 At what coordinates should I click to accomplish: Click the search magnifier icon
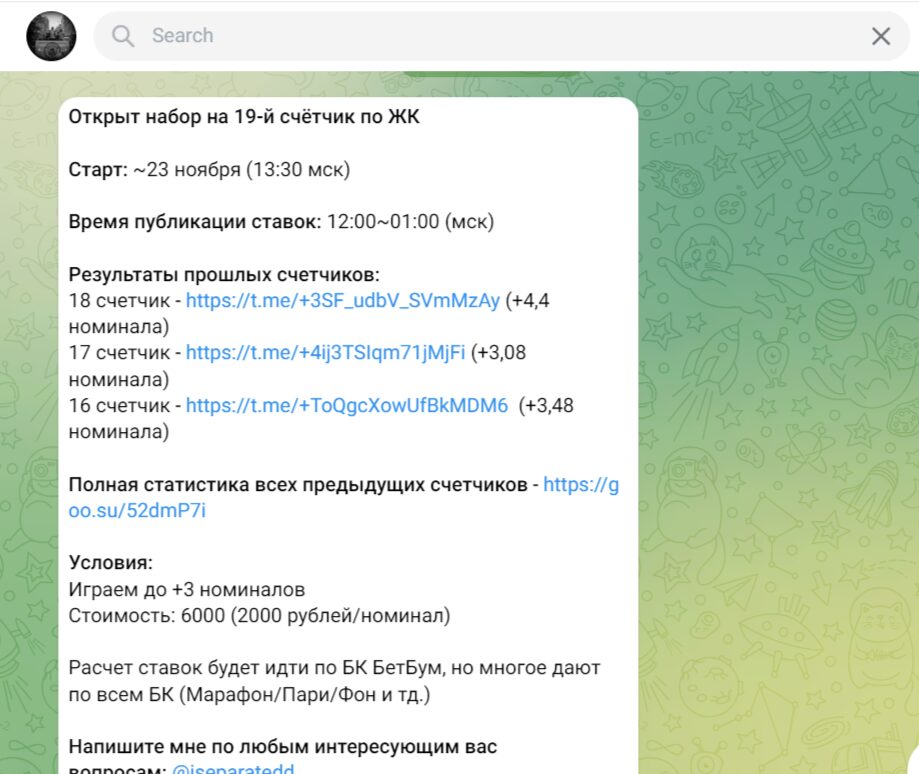123,36
